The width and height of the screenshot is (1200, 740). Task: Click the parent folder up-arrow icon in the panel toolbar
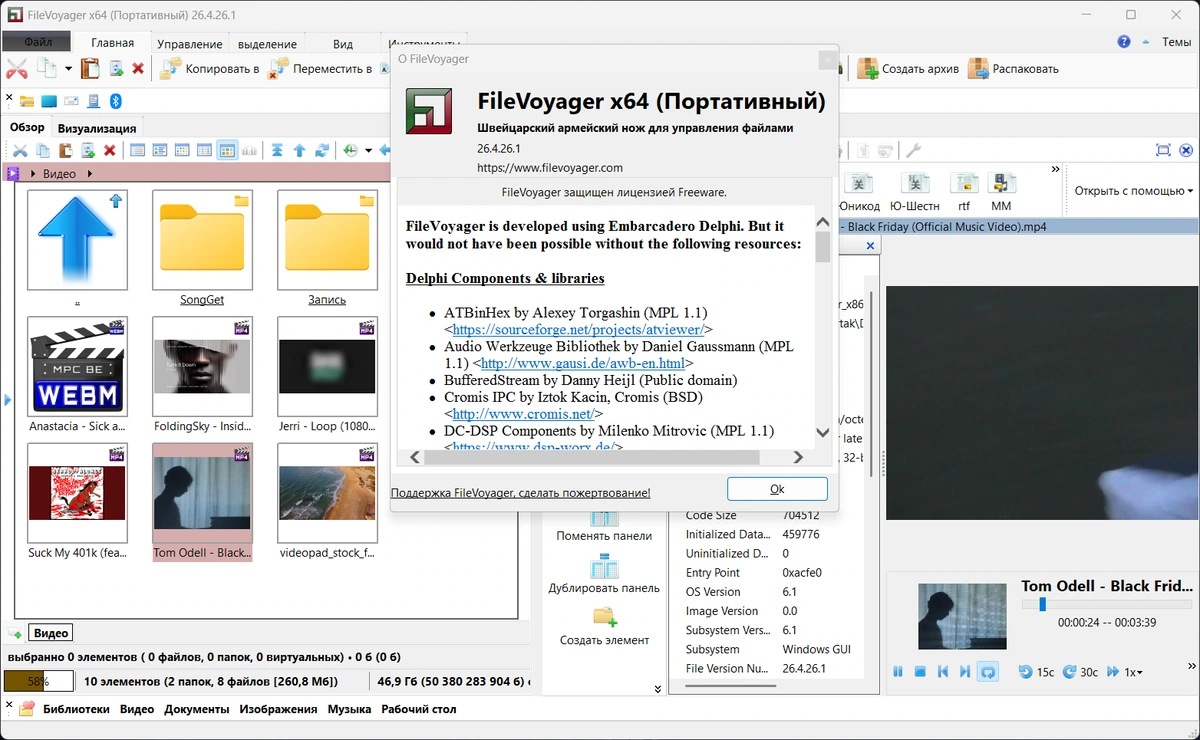[299, 150]
